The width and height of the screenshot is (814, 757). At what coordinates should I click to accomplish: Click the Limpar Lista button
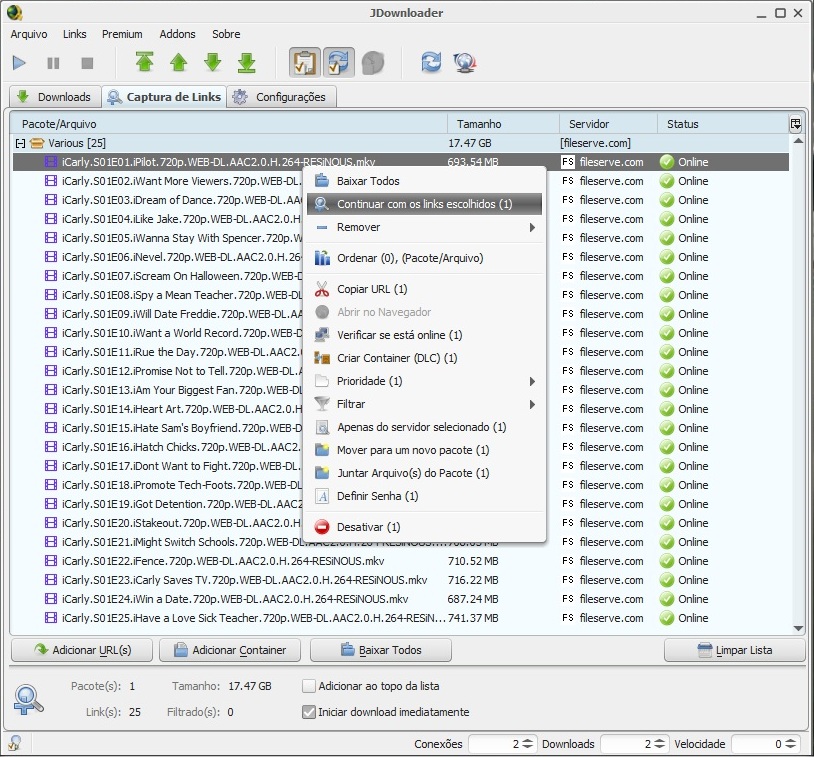(735, 650)
